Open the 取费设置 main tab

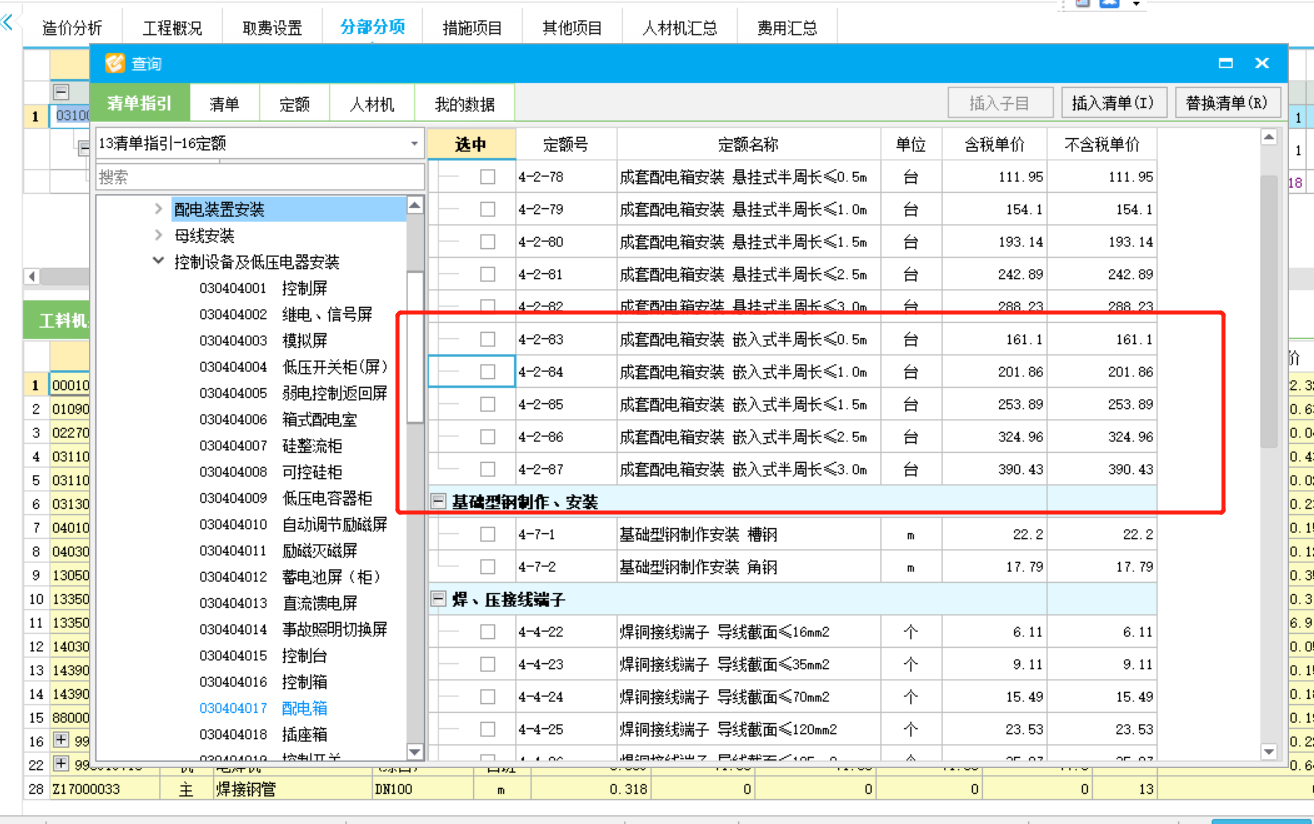[x=272, y=28]
